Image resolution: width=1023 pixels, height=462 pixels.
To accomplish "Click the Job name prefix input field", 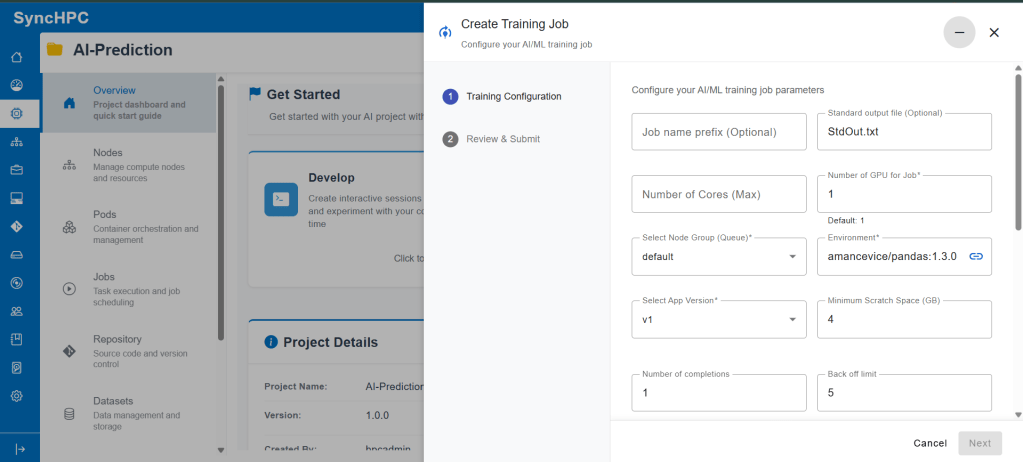I will [718, 132].
